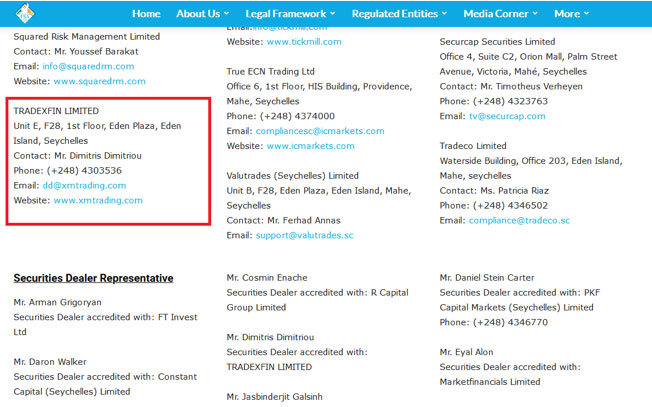Expand the Media Corner dropdown chevron
The width and height of the screenshot is (652, 407).
pos(535,14)
